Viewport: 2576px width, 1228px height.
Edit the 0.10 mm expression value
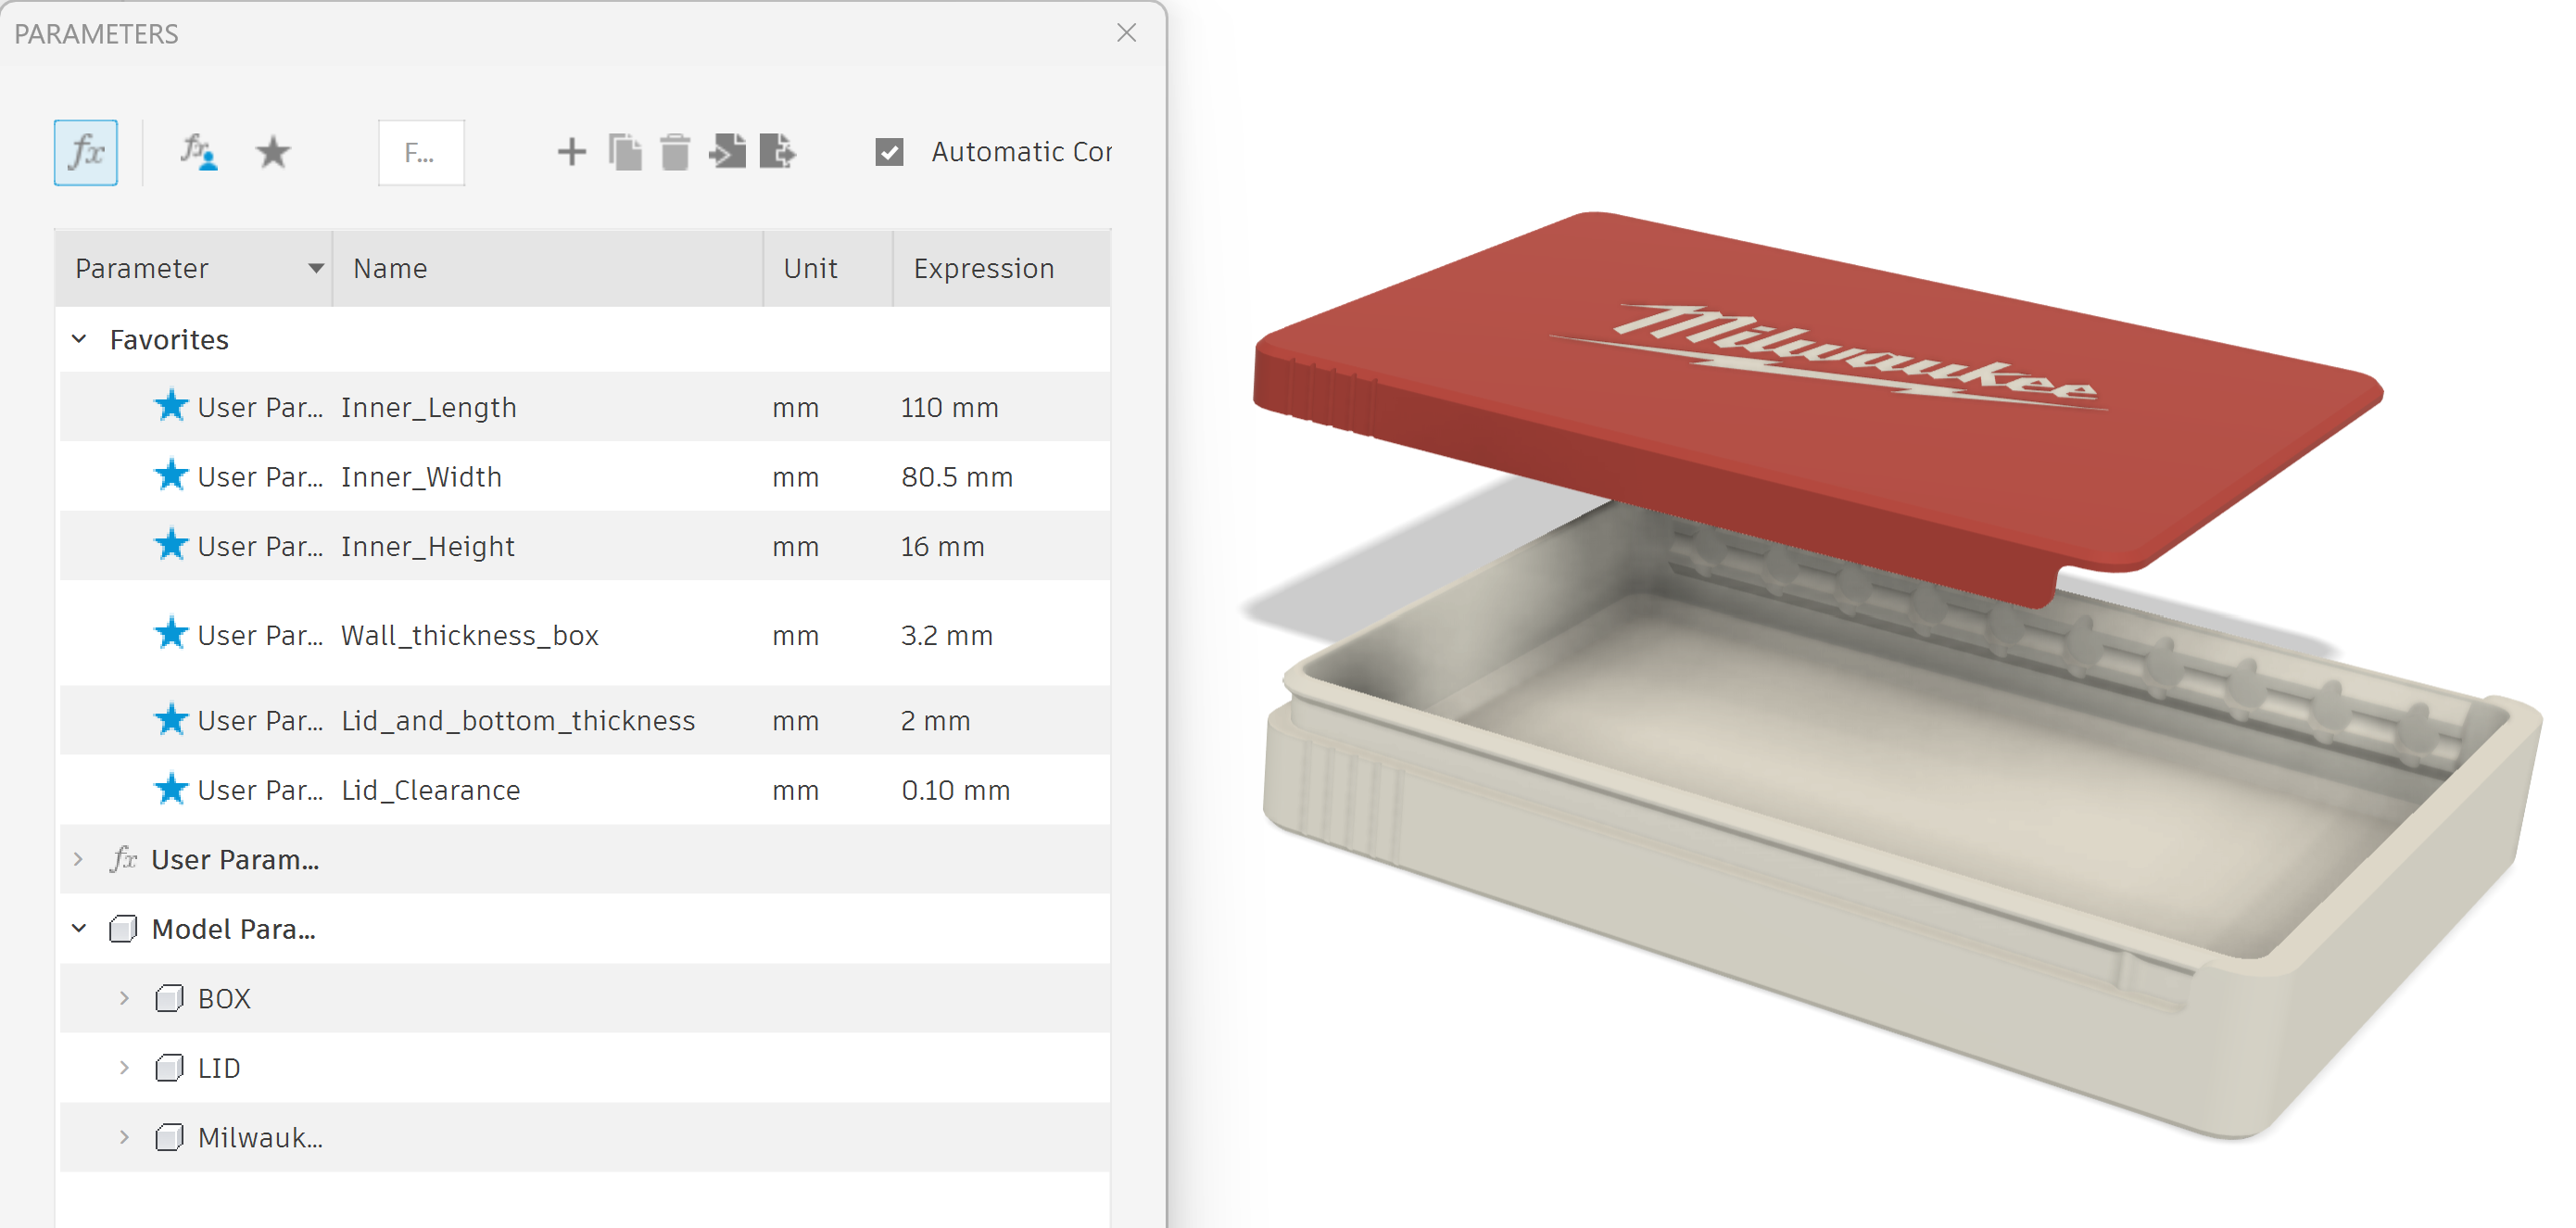point(956,790)
